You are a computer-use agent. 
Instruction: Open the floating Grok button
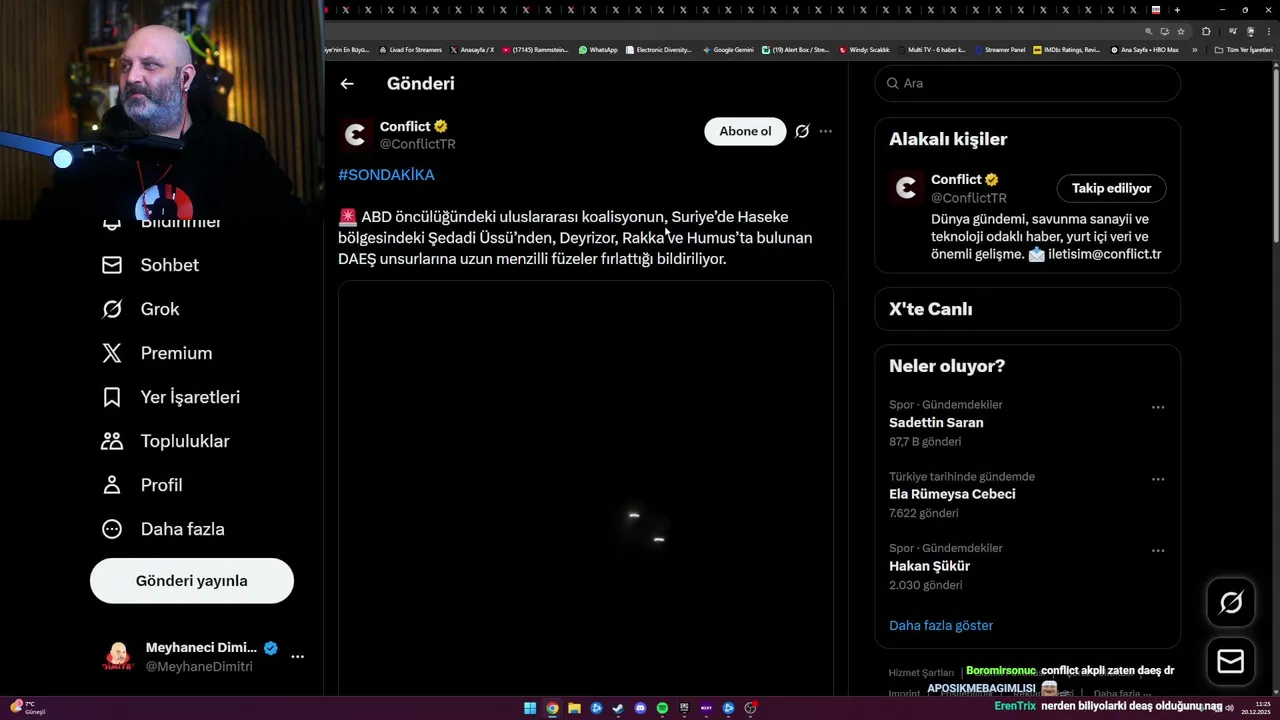coord(1231,602)
